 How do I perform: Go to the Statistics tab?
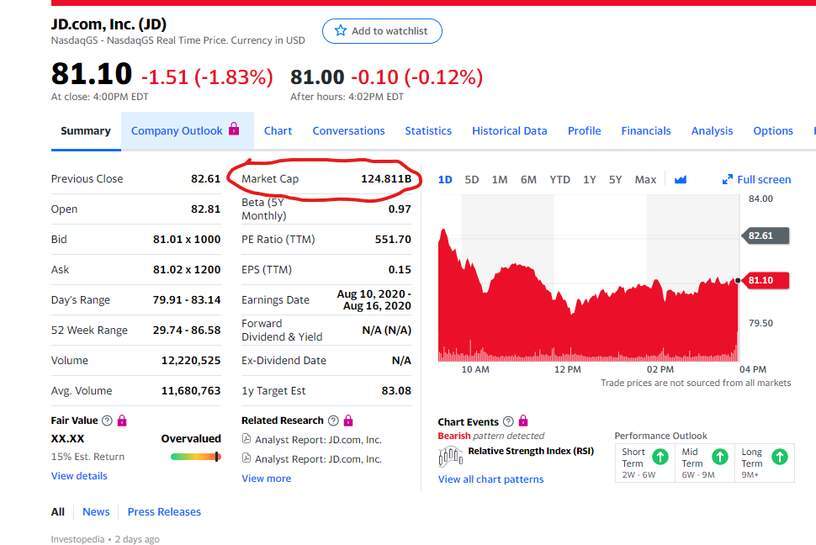[428, 131]
